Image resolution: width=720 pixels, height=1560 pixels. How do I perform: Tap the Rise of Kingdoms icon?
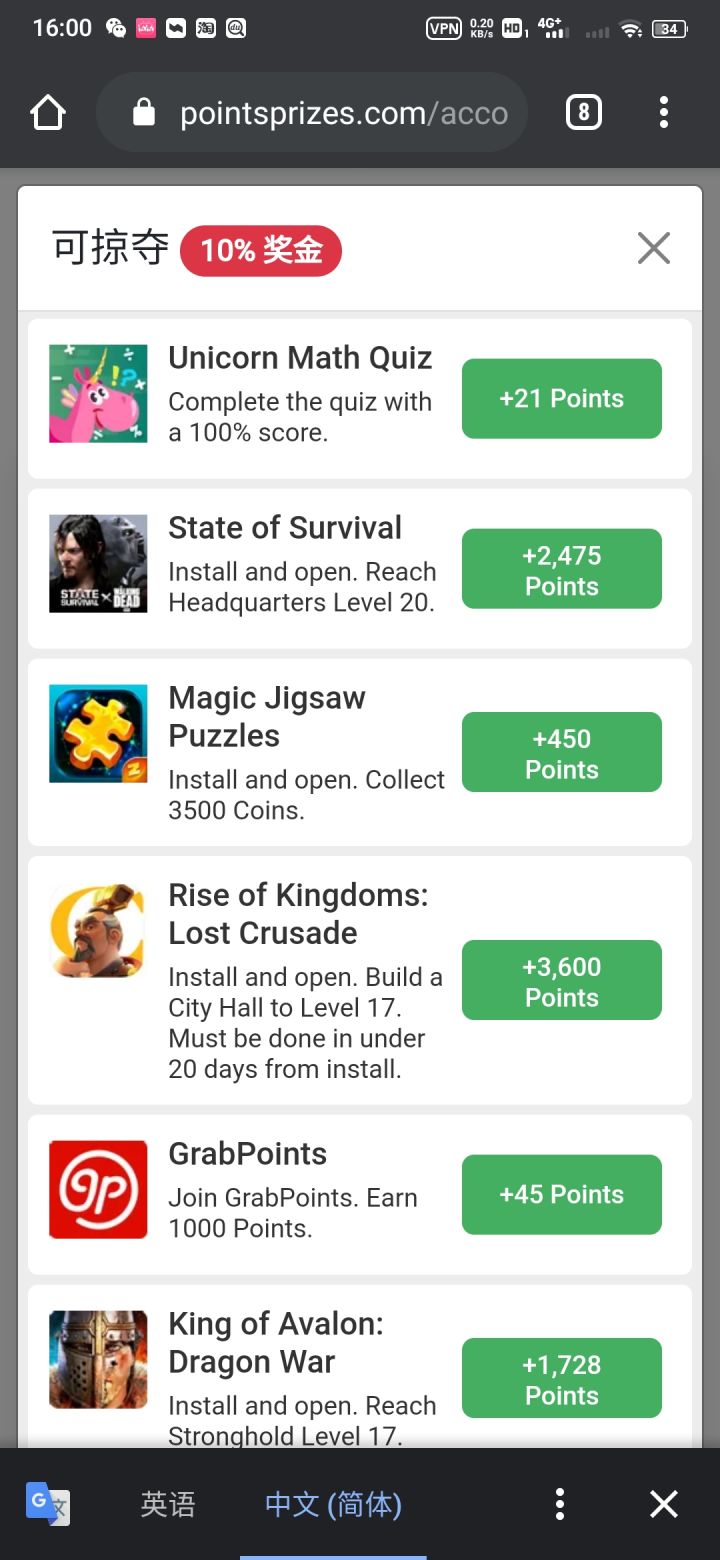pos(98,930)
